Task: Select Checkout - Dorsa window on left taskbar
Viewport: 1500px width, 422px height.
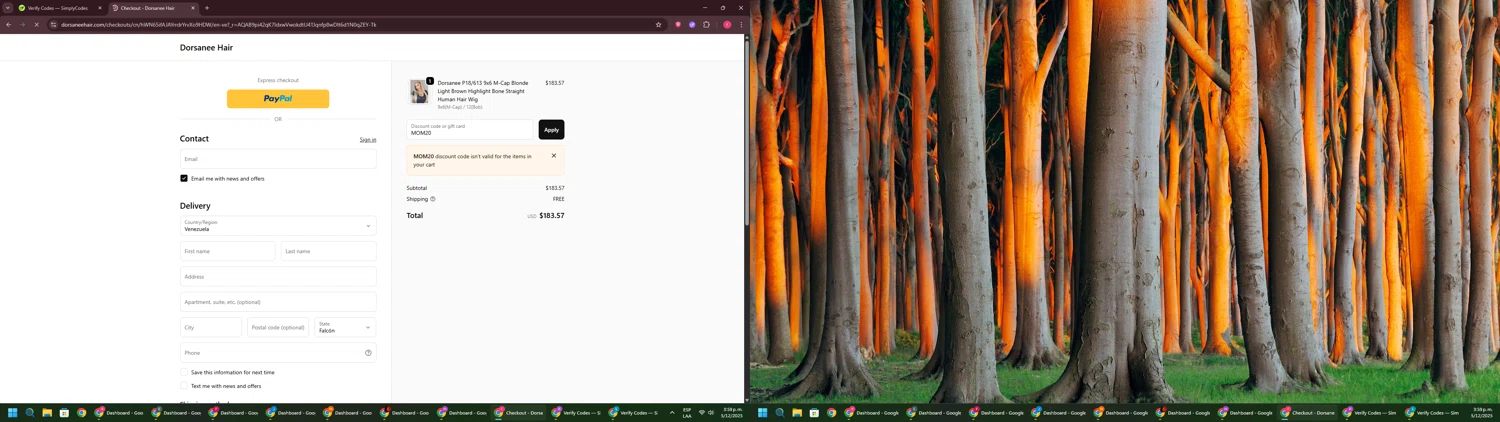Action: [519, 412]
